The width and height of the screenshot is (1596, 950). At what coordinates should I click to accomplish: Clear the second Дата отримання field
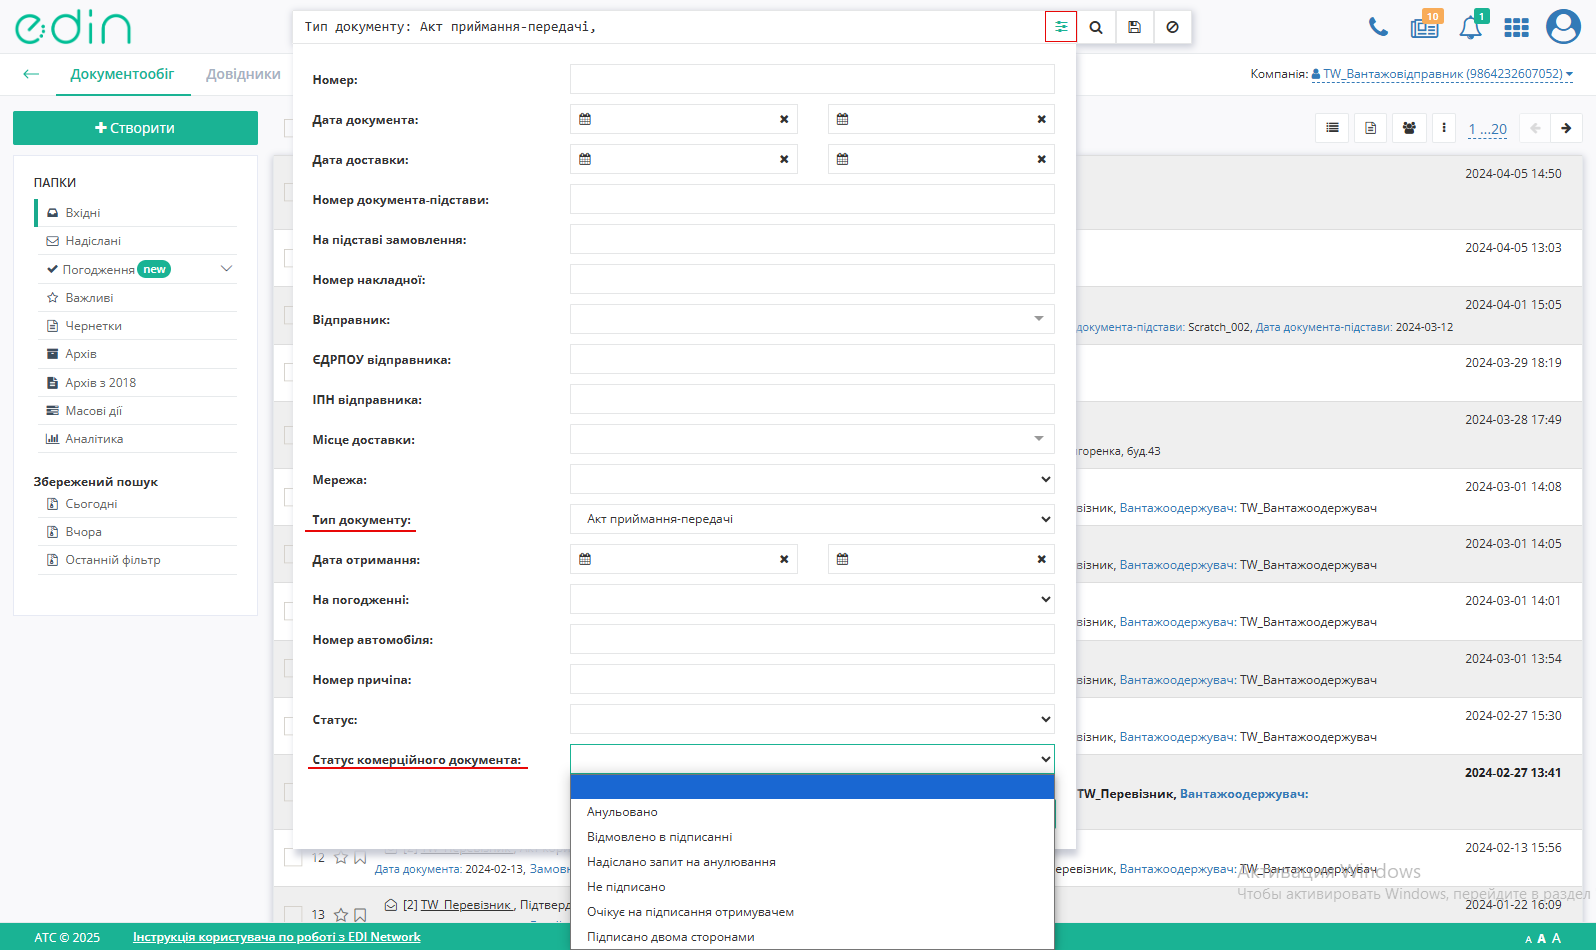1041,559
